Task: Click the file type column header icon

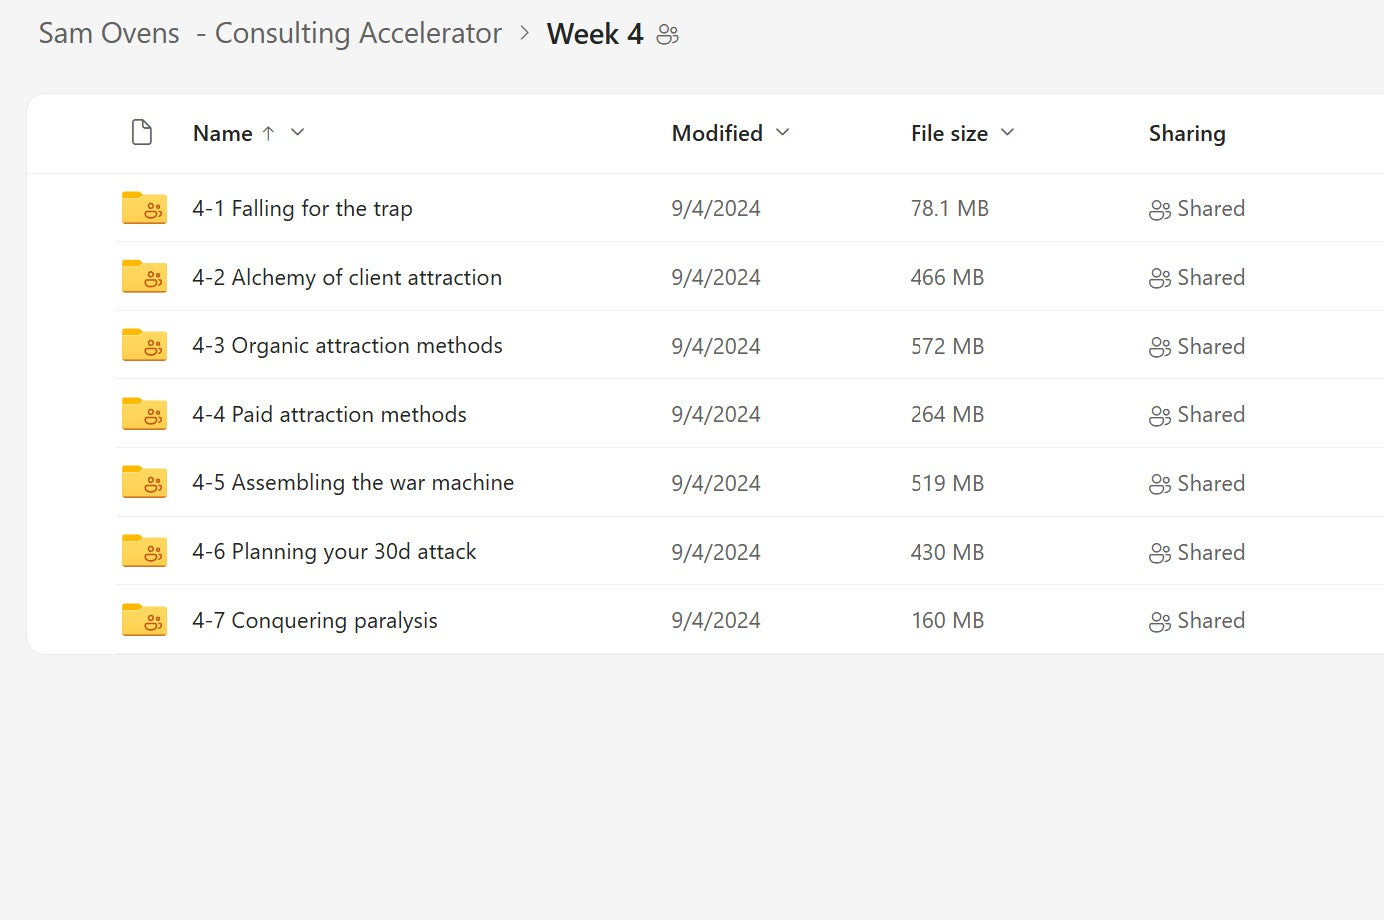Action: 142,132
